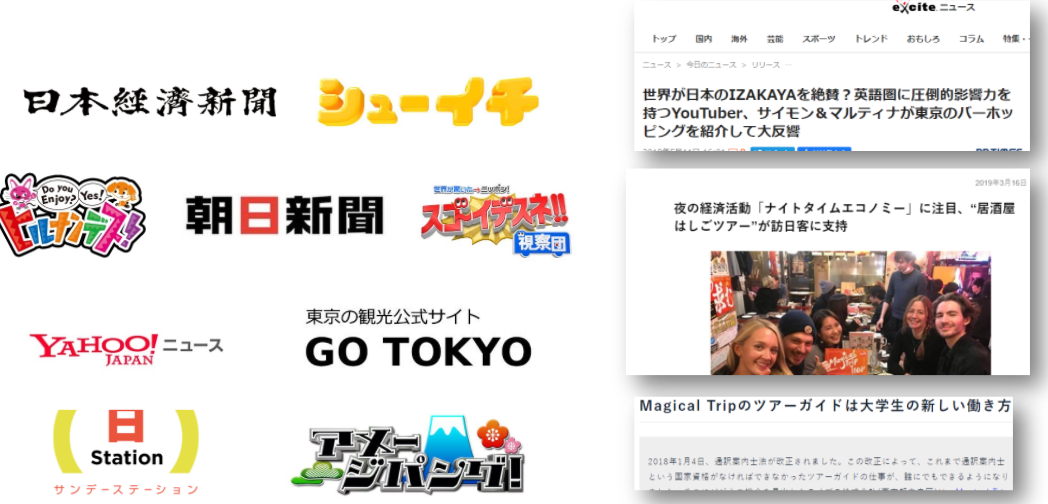This screenshot has height=504, width=1048.
Task: Open the トップ tab in excite news
Action: [664, 39]
